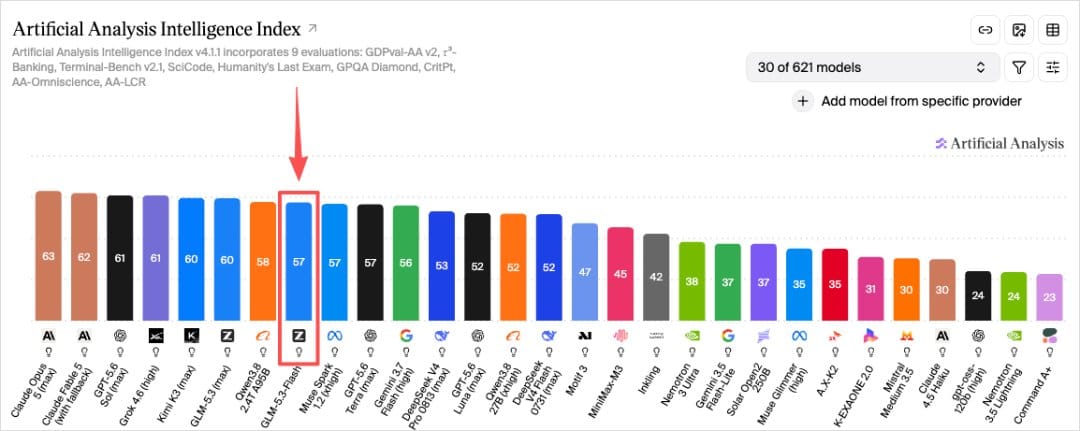This screenshot has height=431, width=1080.
Task: Click Add model from specific provider
Action: pos(921,101)
